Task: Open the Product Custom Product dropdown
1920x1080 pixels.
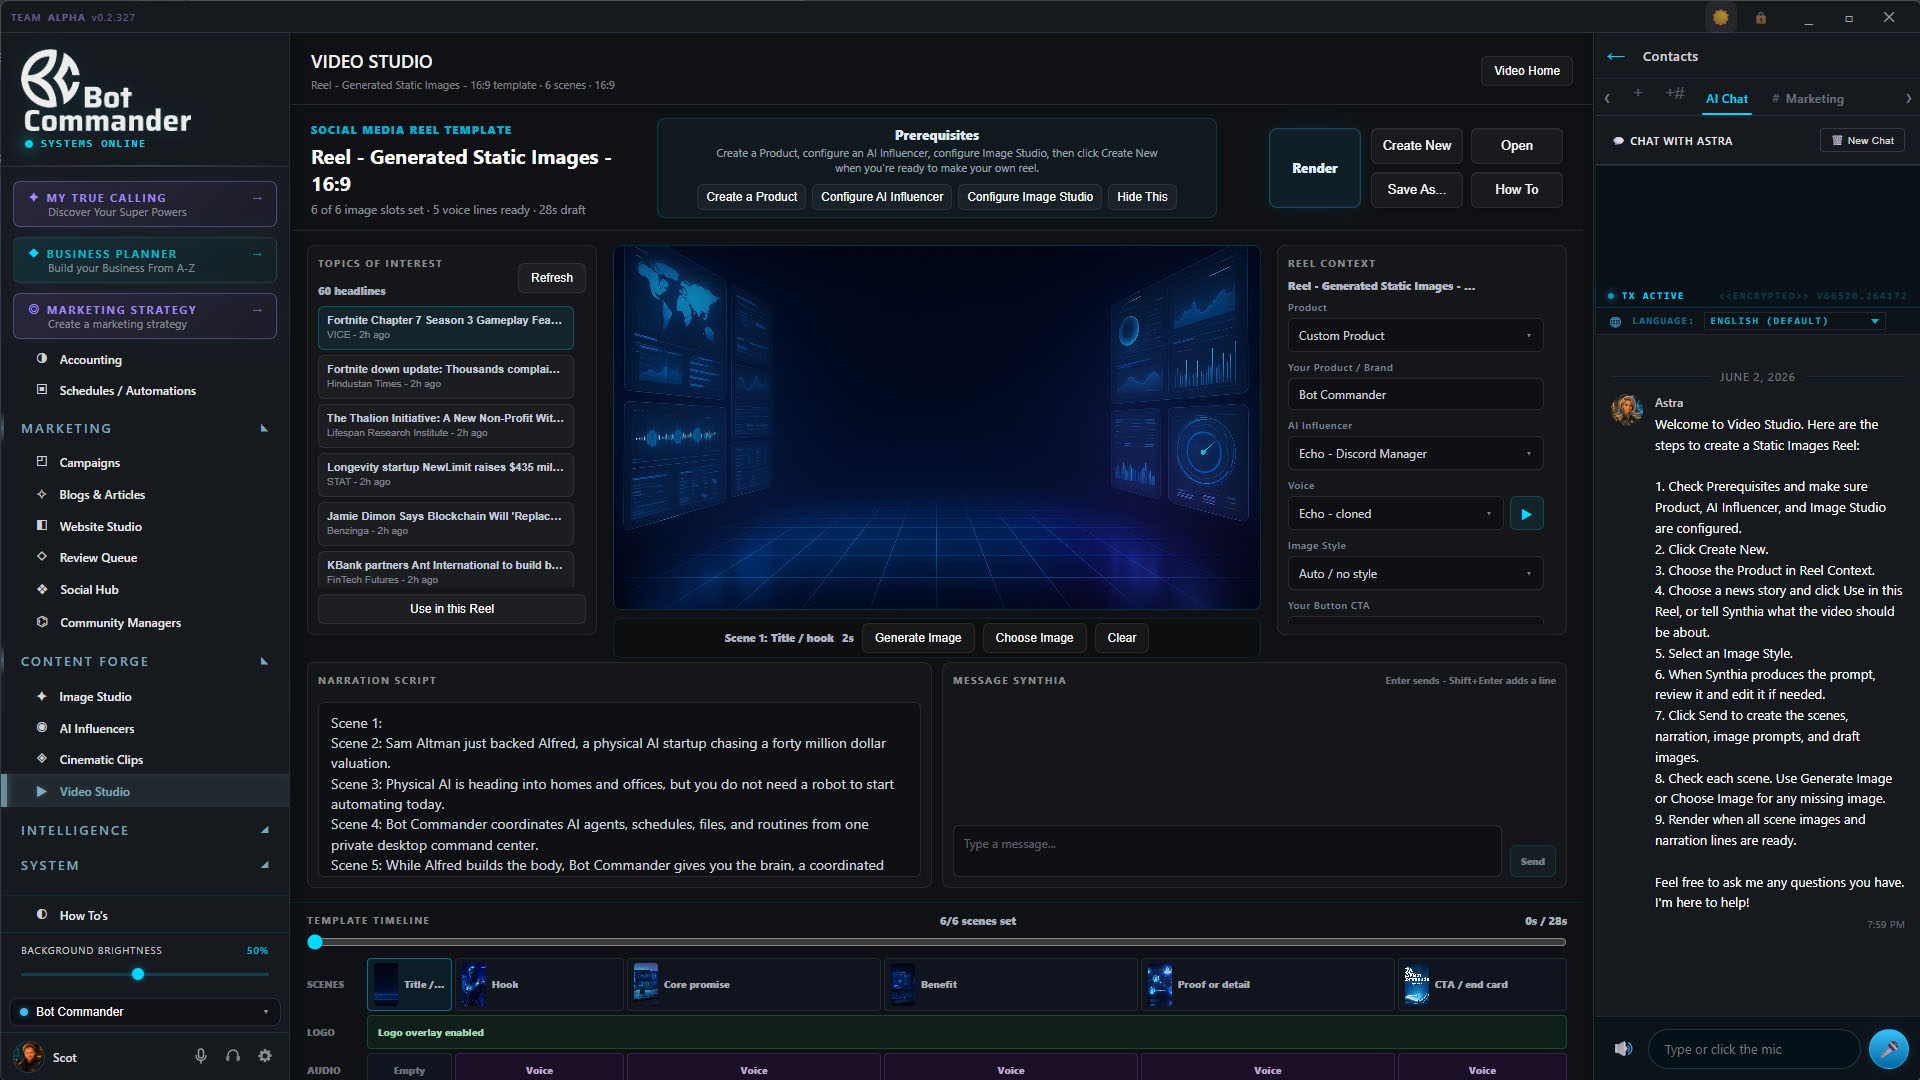Action: 1415,336
